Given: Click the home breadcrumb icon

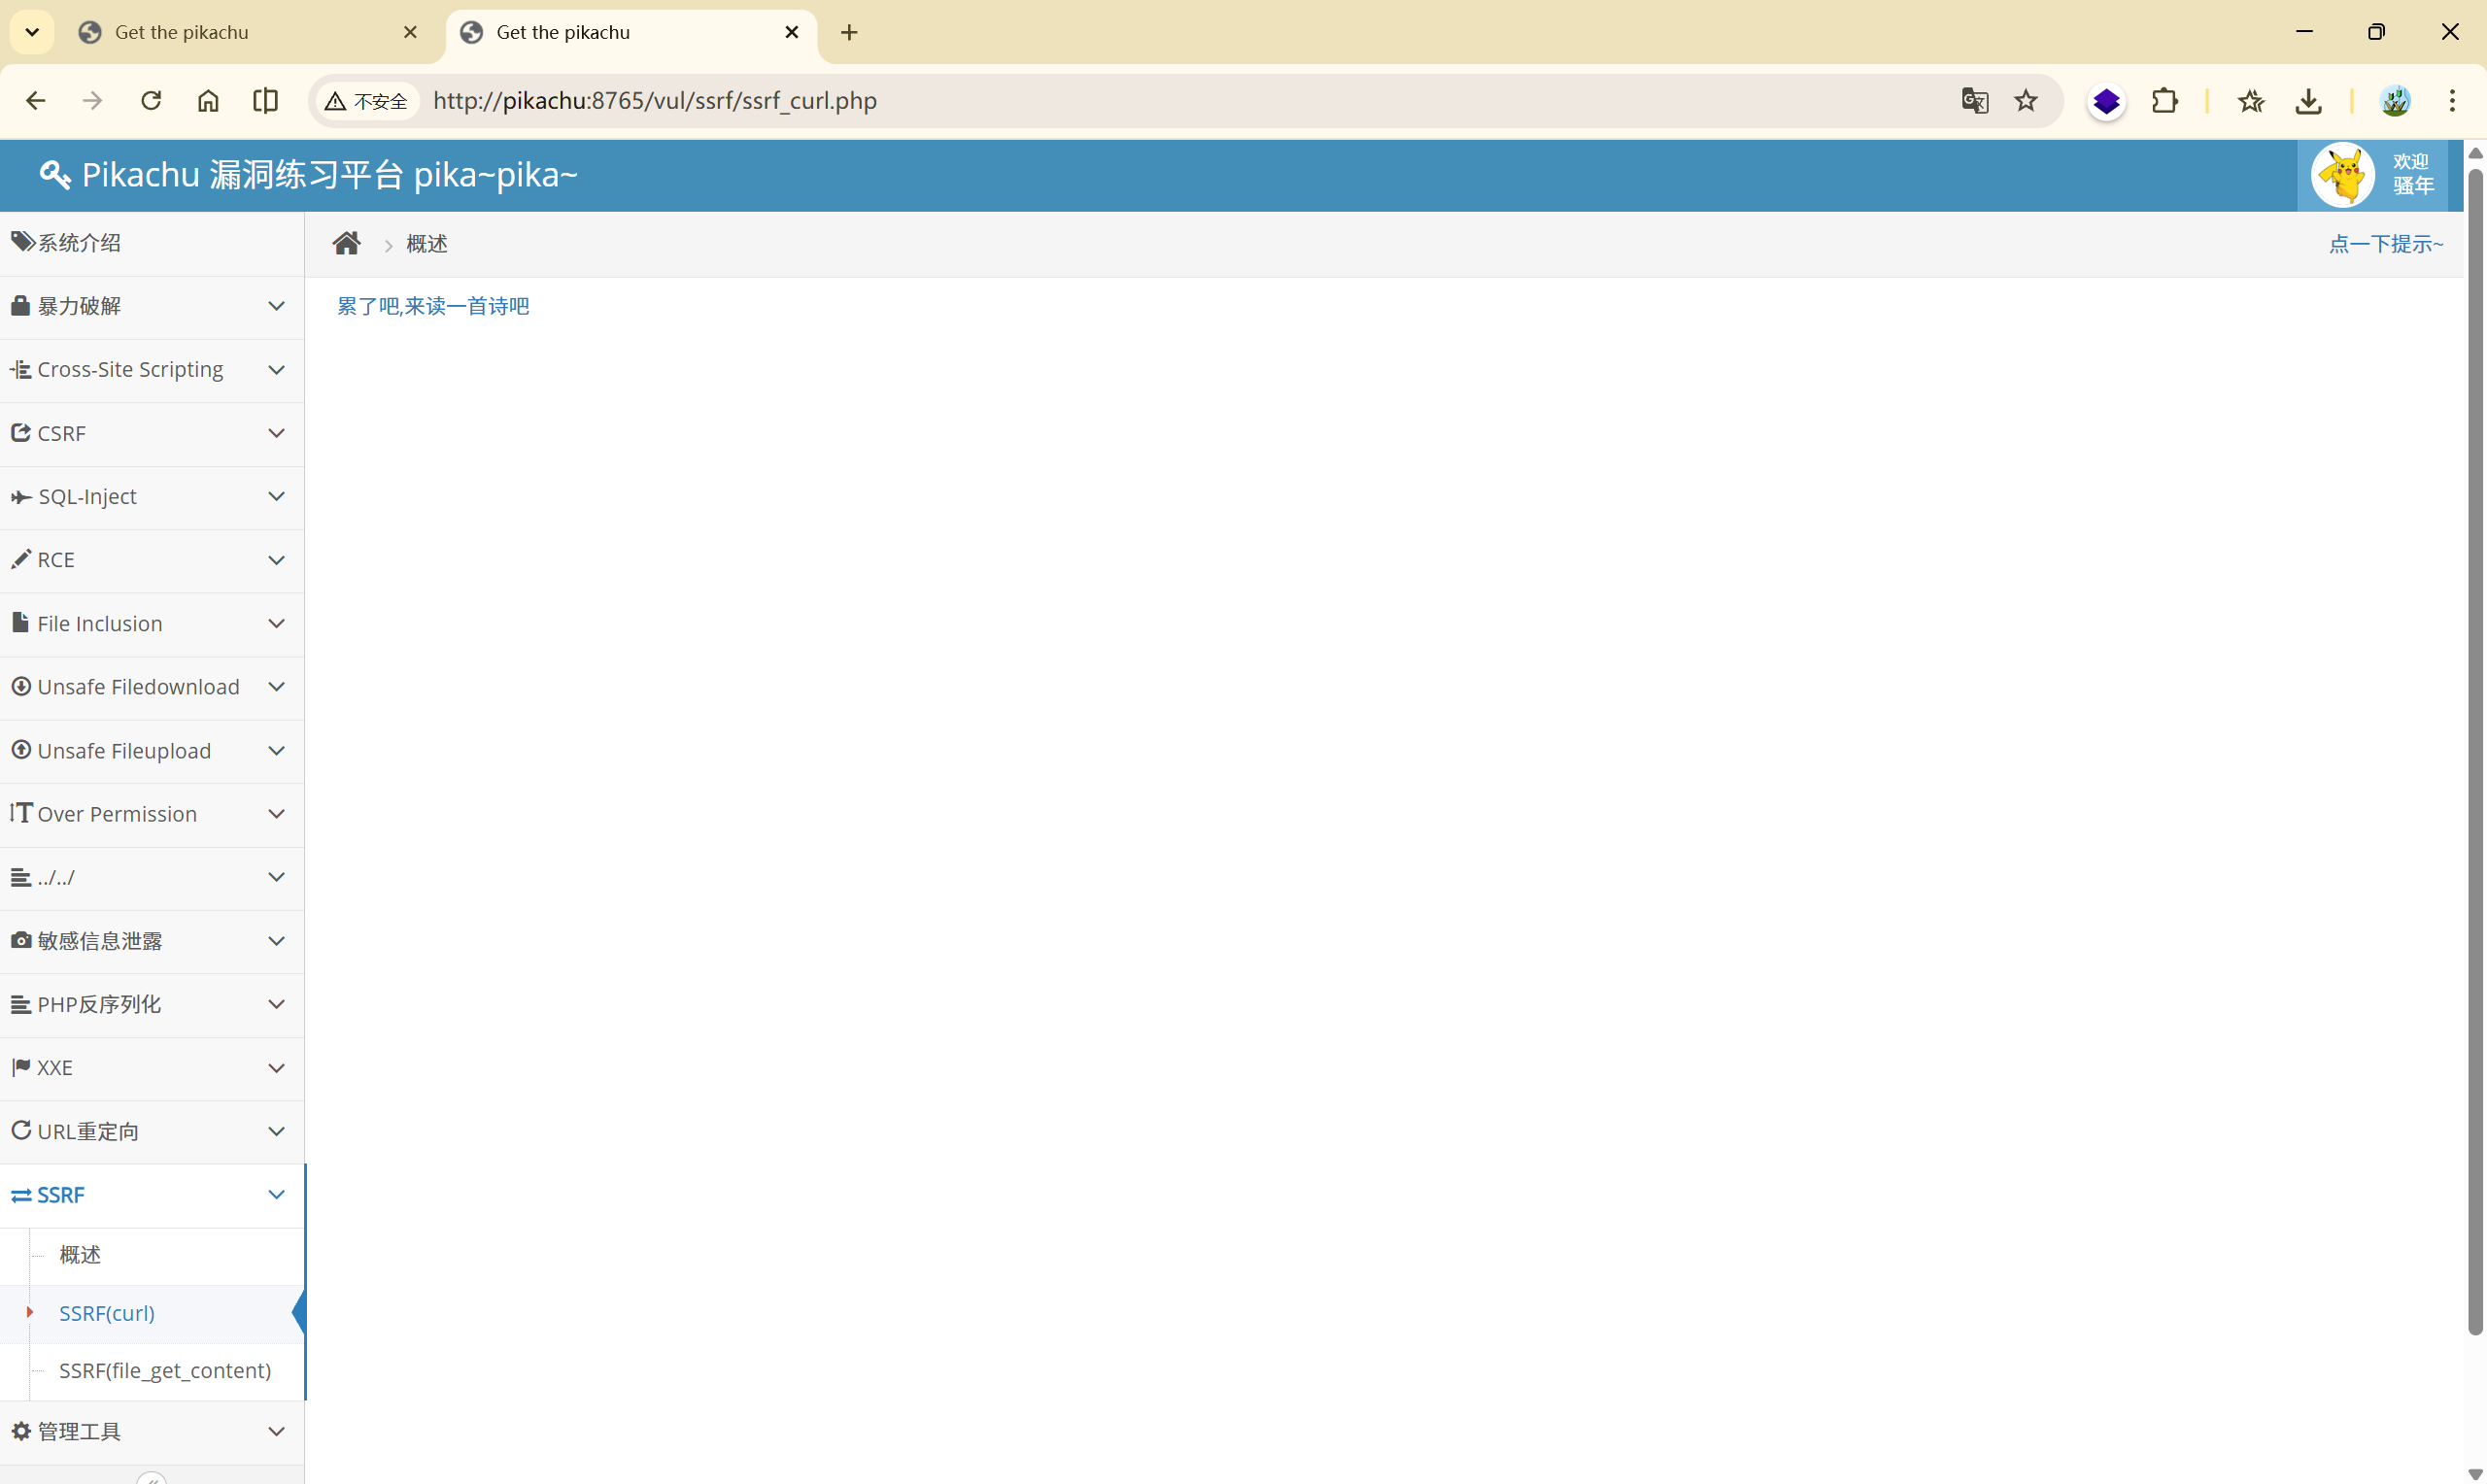Looking at the screenshot, I should tap(346, 243).
